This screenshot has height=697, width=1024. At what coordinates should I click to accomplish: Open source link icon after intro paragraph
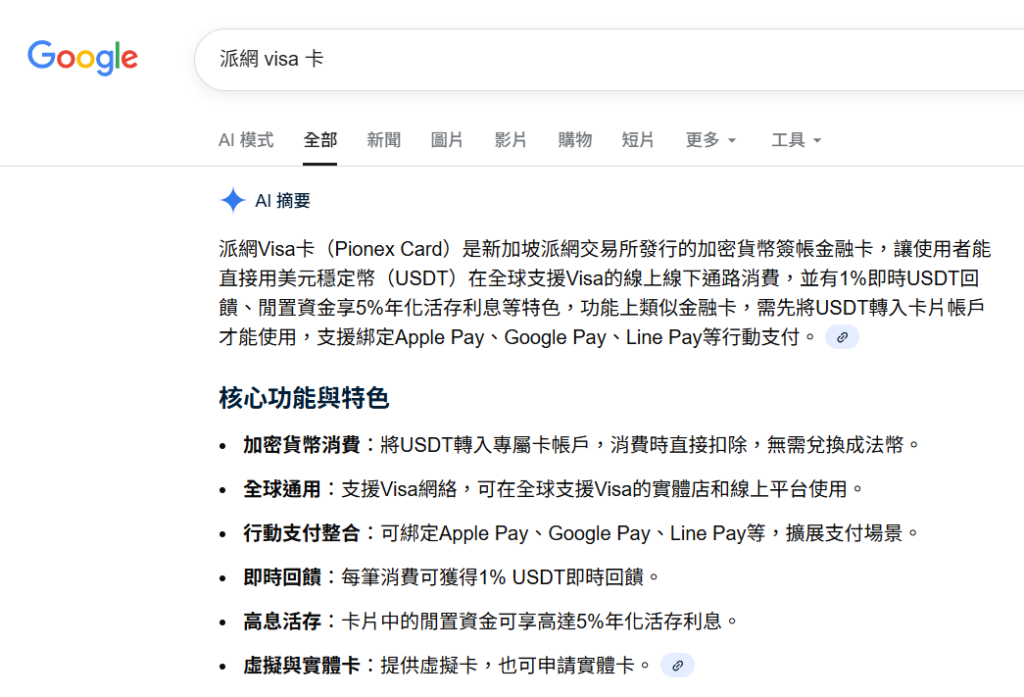841,338
